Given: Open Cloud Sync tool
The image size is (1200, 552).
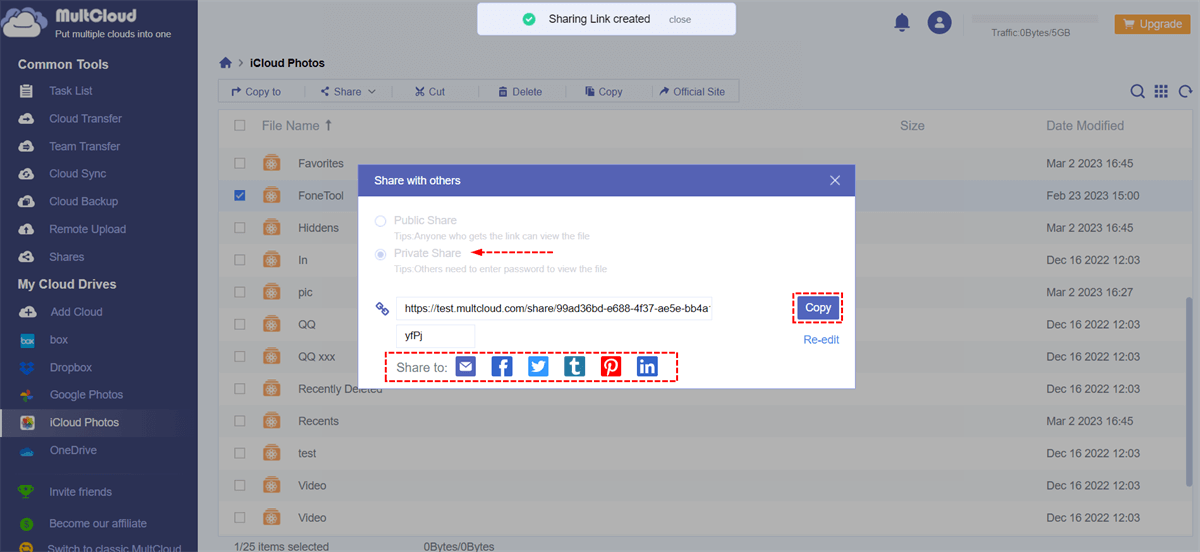Looking at the screenshot, I should (x=77, y=174).
